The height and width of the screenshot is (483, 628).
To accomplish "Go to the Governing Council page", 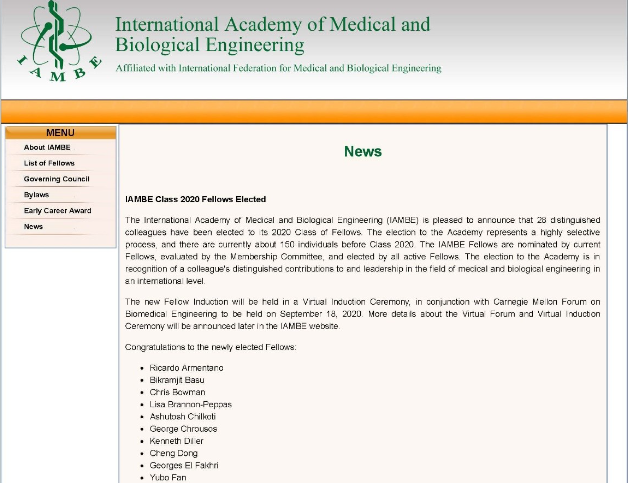I will pos(56,179).
